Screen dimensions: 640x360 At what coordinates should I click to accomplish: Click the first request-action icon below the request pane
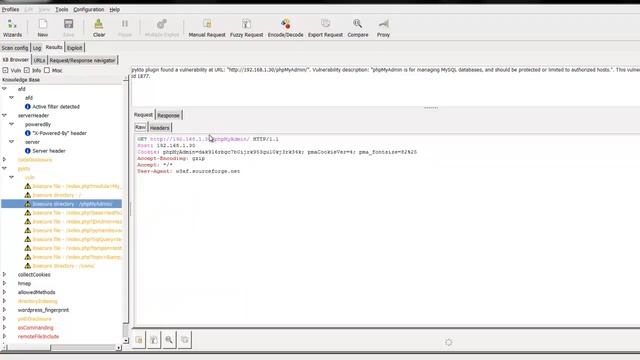[x=139, y=340]
